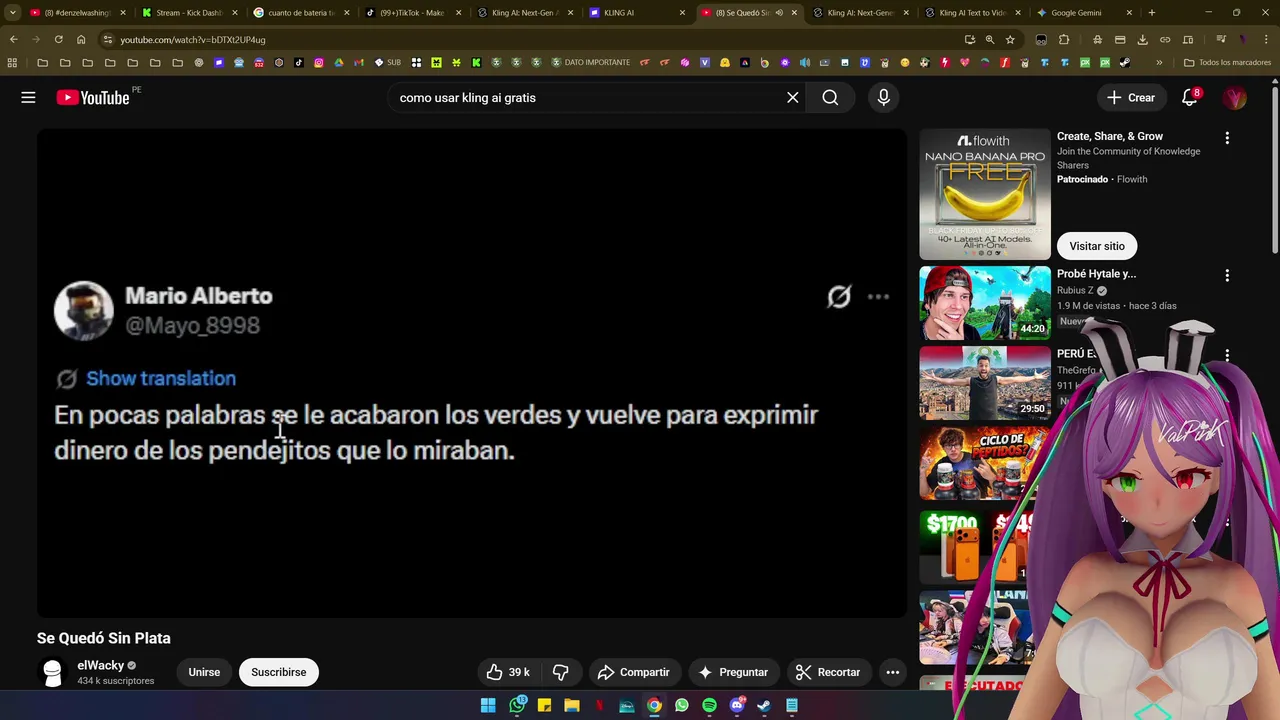Open the Ciclo de Péptidos video thumbnail

(x=985, y=463)
